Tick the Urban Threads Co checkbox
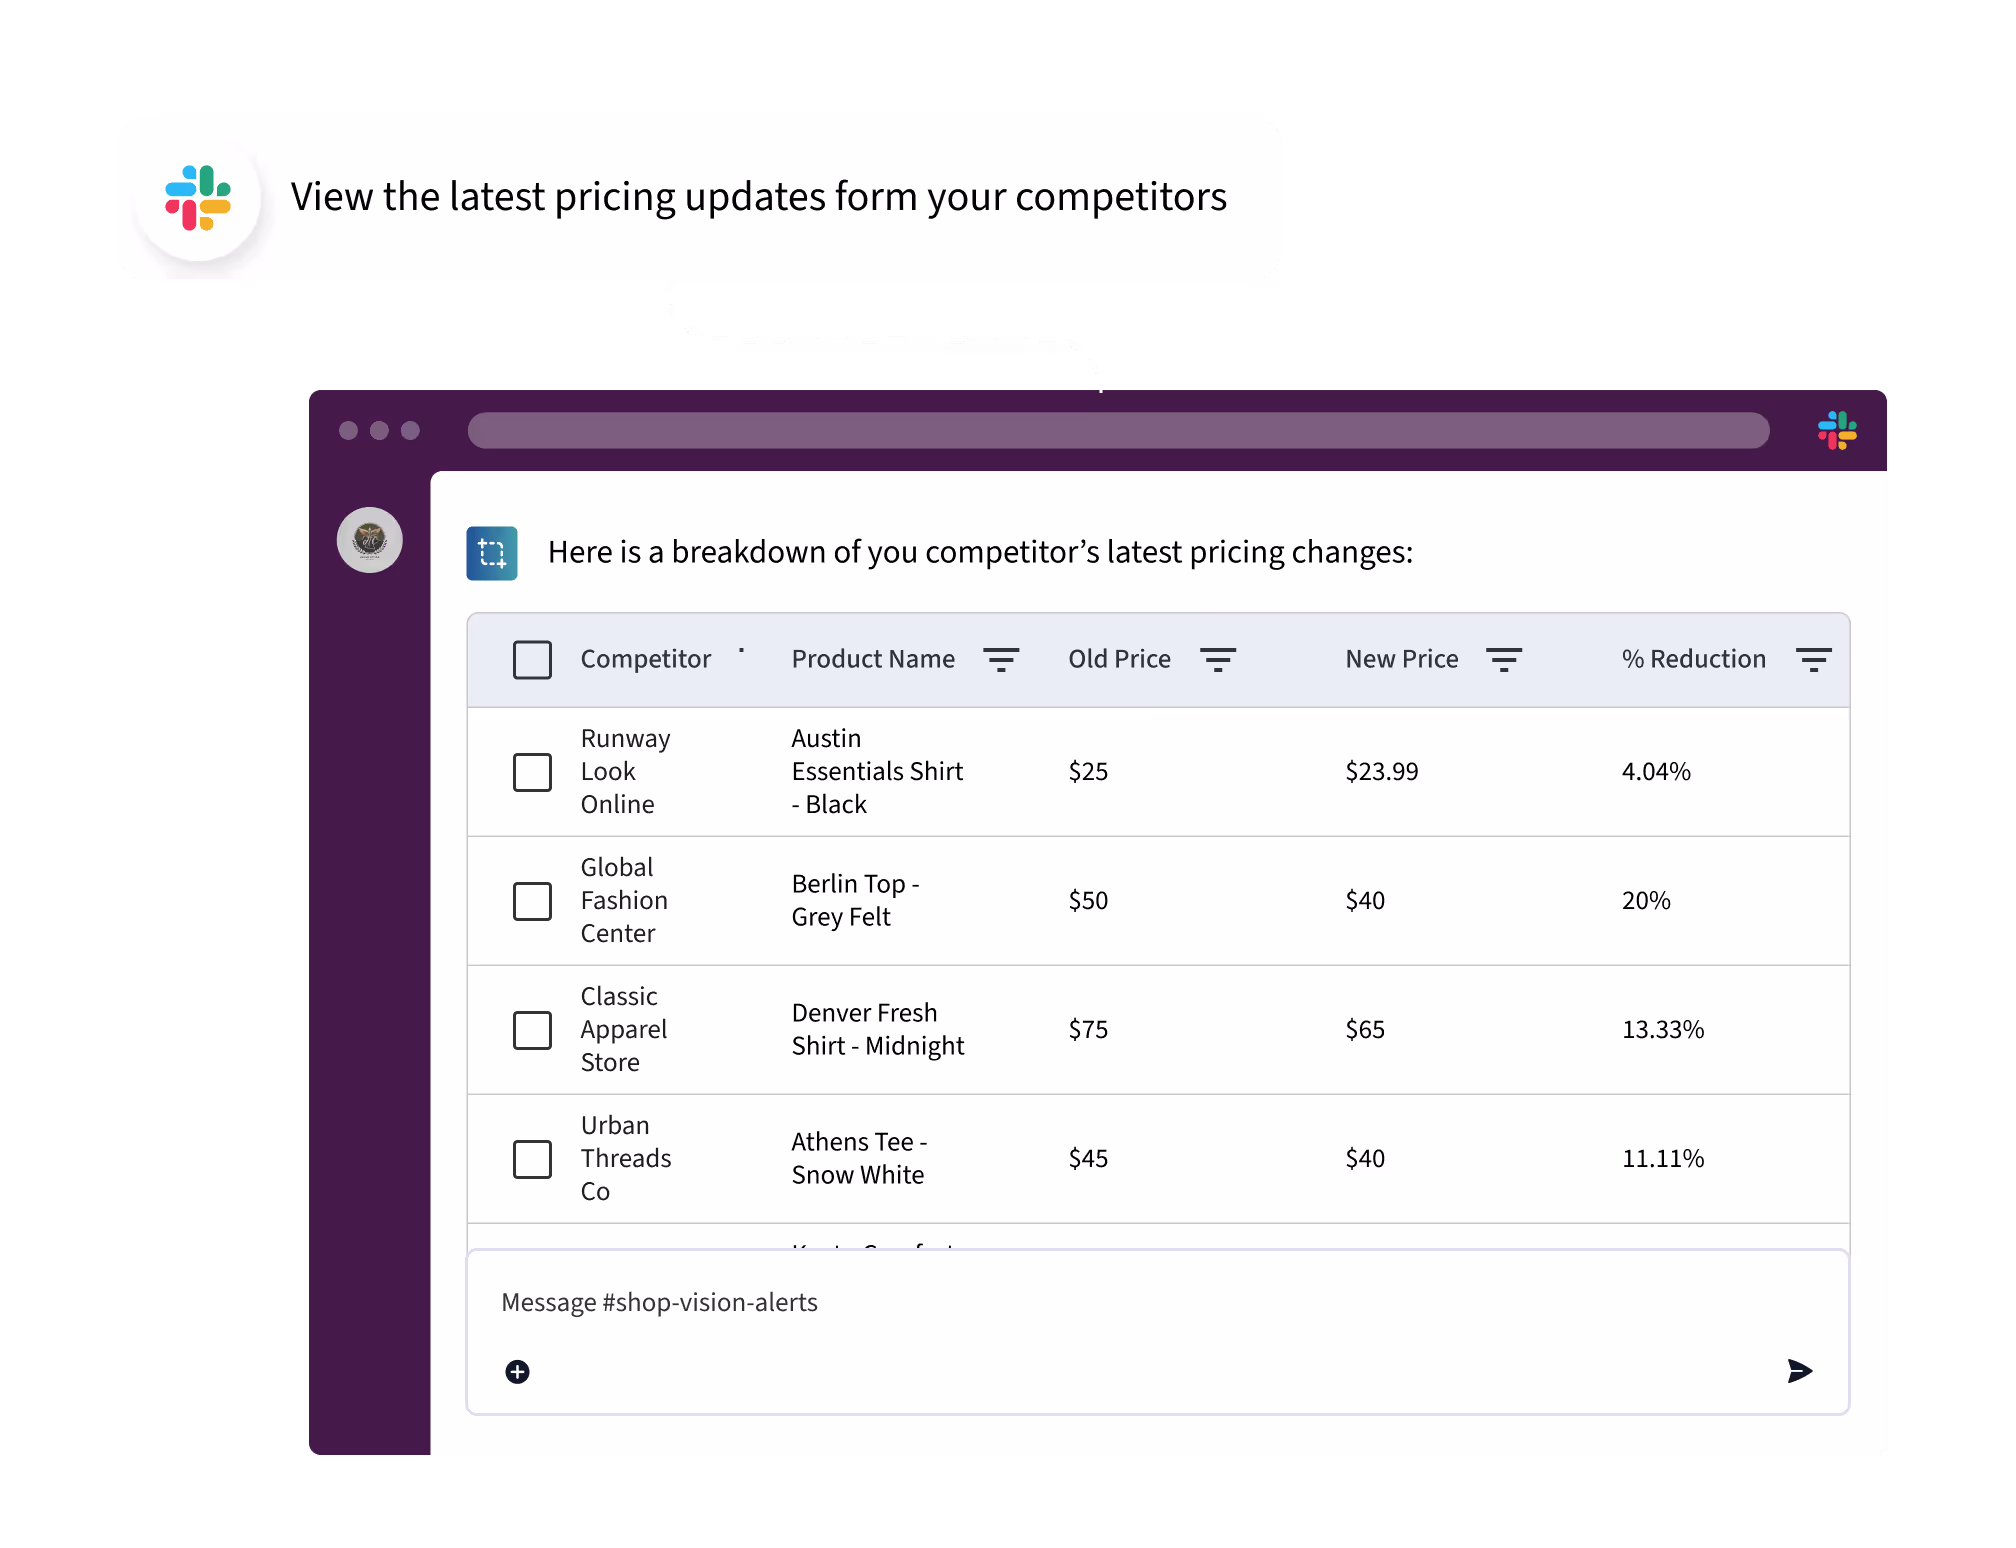Screen dimensions: 2016x1548 click(x=532, y=1159)
